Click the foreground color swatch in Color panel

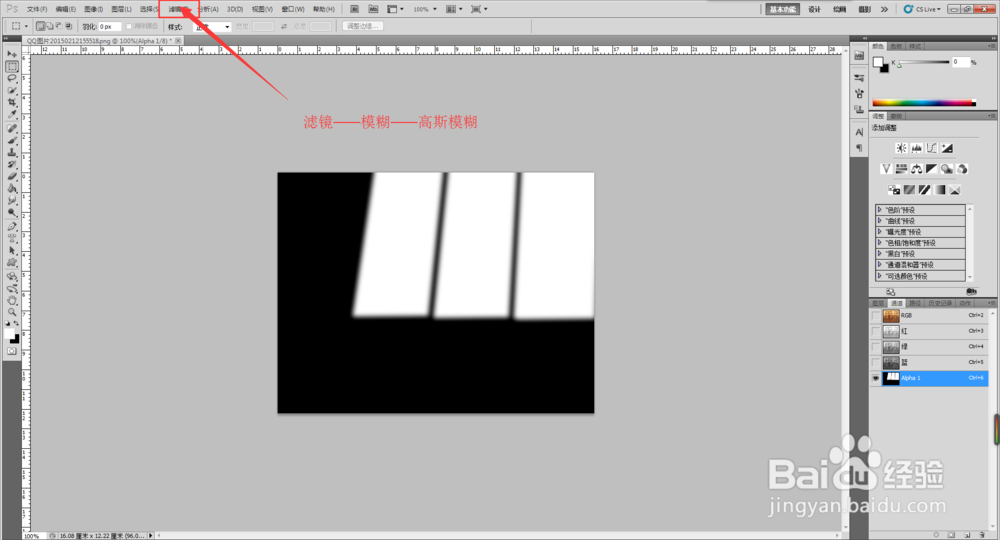point(878,62)
